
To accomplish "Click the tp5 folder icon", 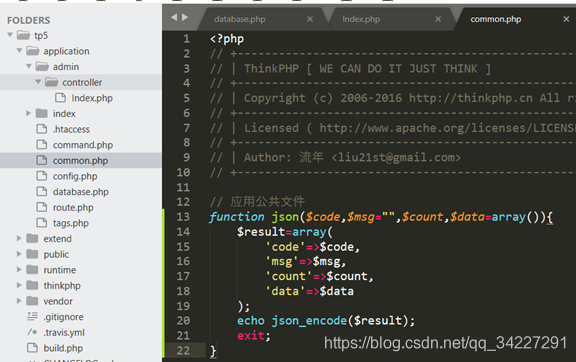I will coord(24,35).
